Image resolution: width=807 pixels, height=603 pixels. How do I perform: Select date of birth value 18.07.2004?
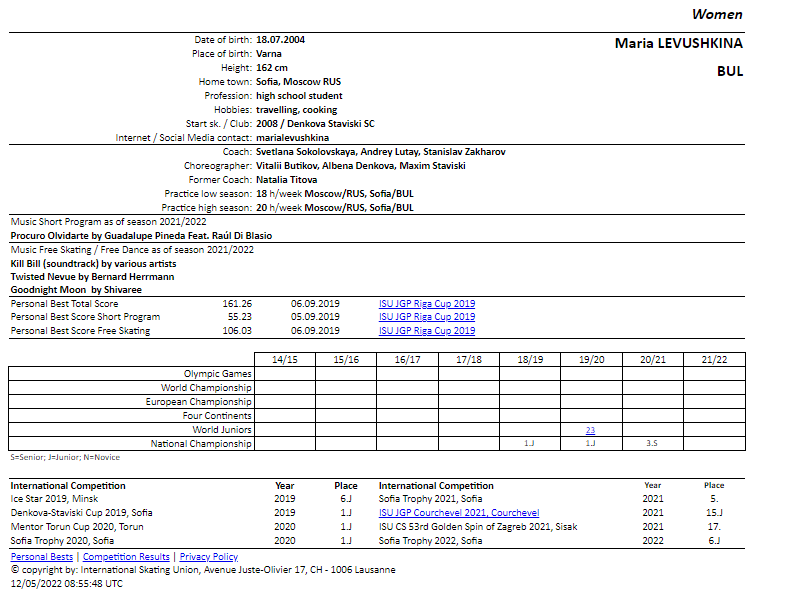click(281, 40)
